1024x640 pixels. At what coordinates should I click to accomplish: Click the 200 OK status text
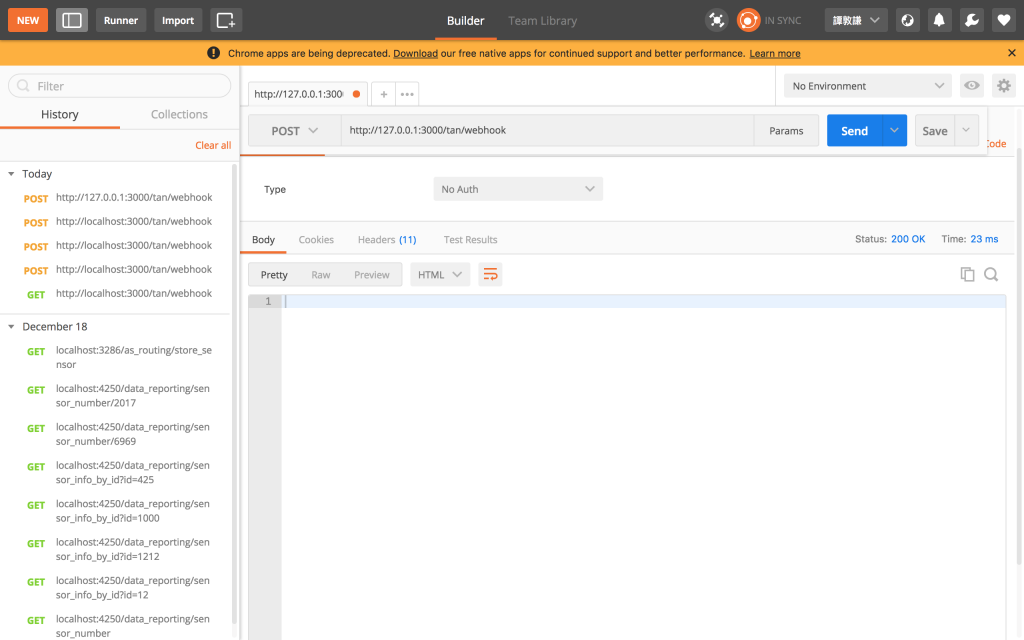[x=908, y=239]
